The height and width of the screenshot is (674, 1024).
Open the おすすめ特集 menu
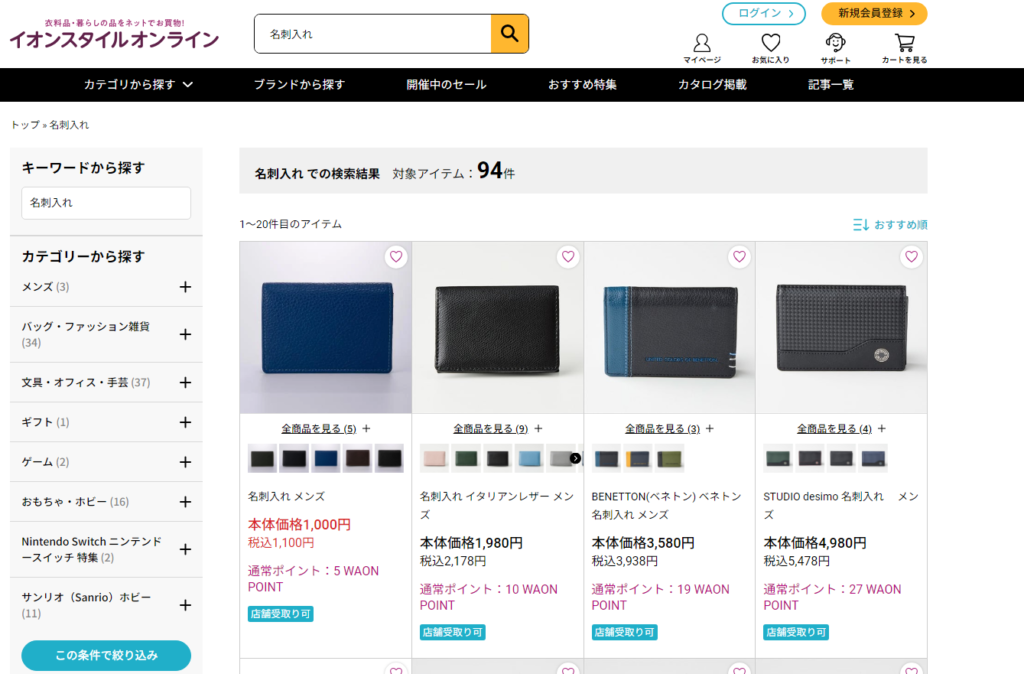pos(583,85)
